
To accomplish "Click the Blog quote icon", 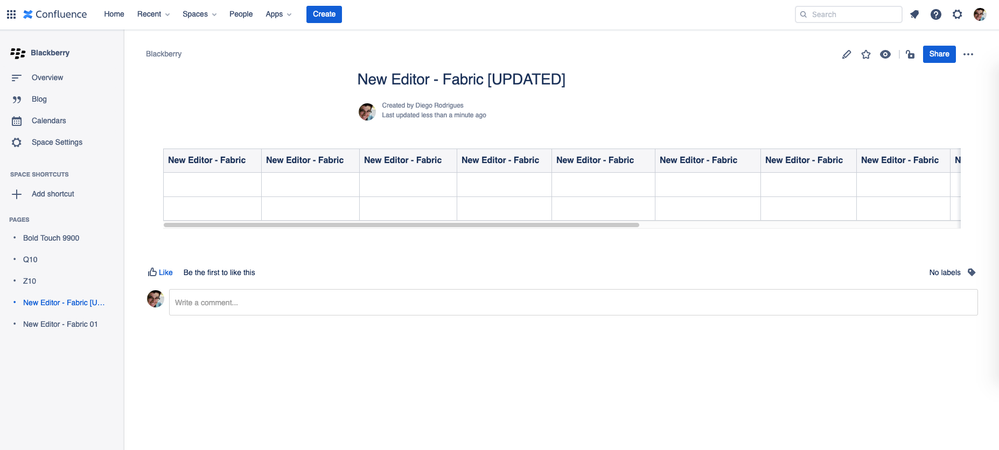I will (17, 99).
